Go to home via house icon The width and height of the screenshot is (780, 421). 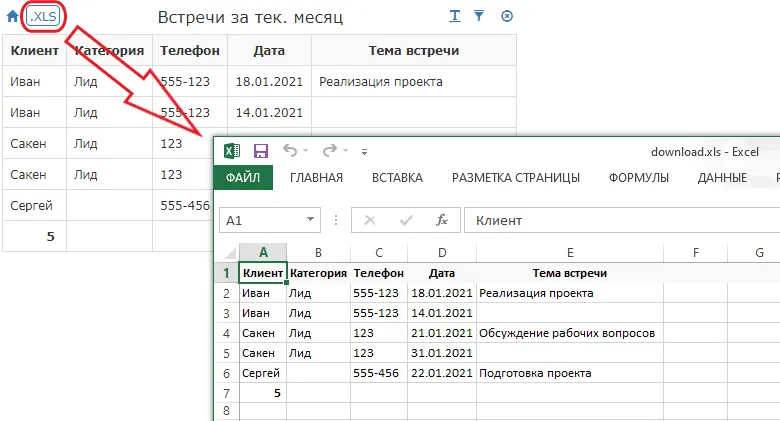coord(12,16)
